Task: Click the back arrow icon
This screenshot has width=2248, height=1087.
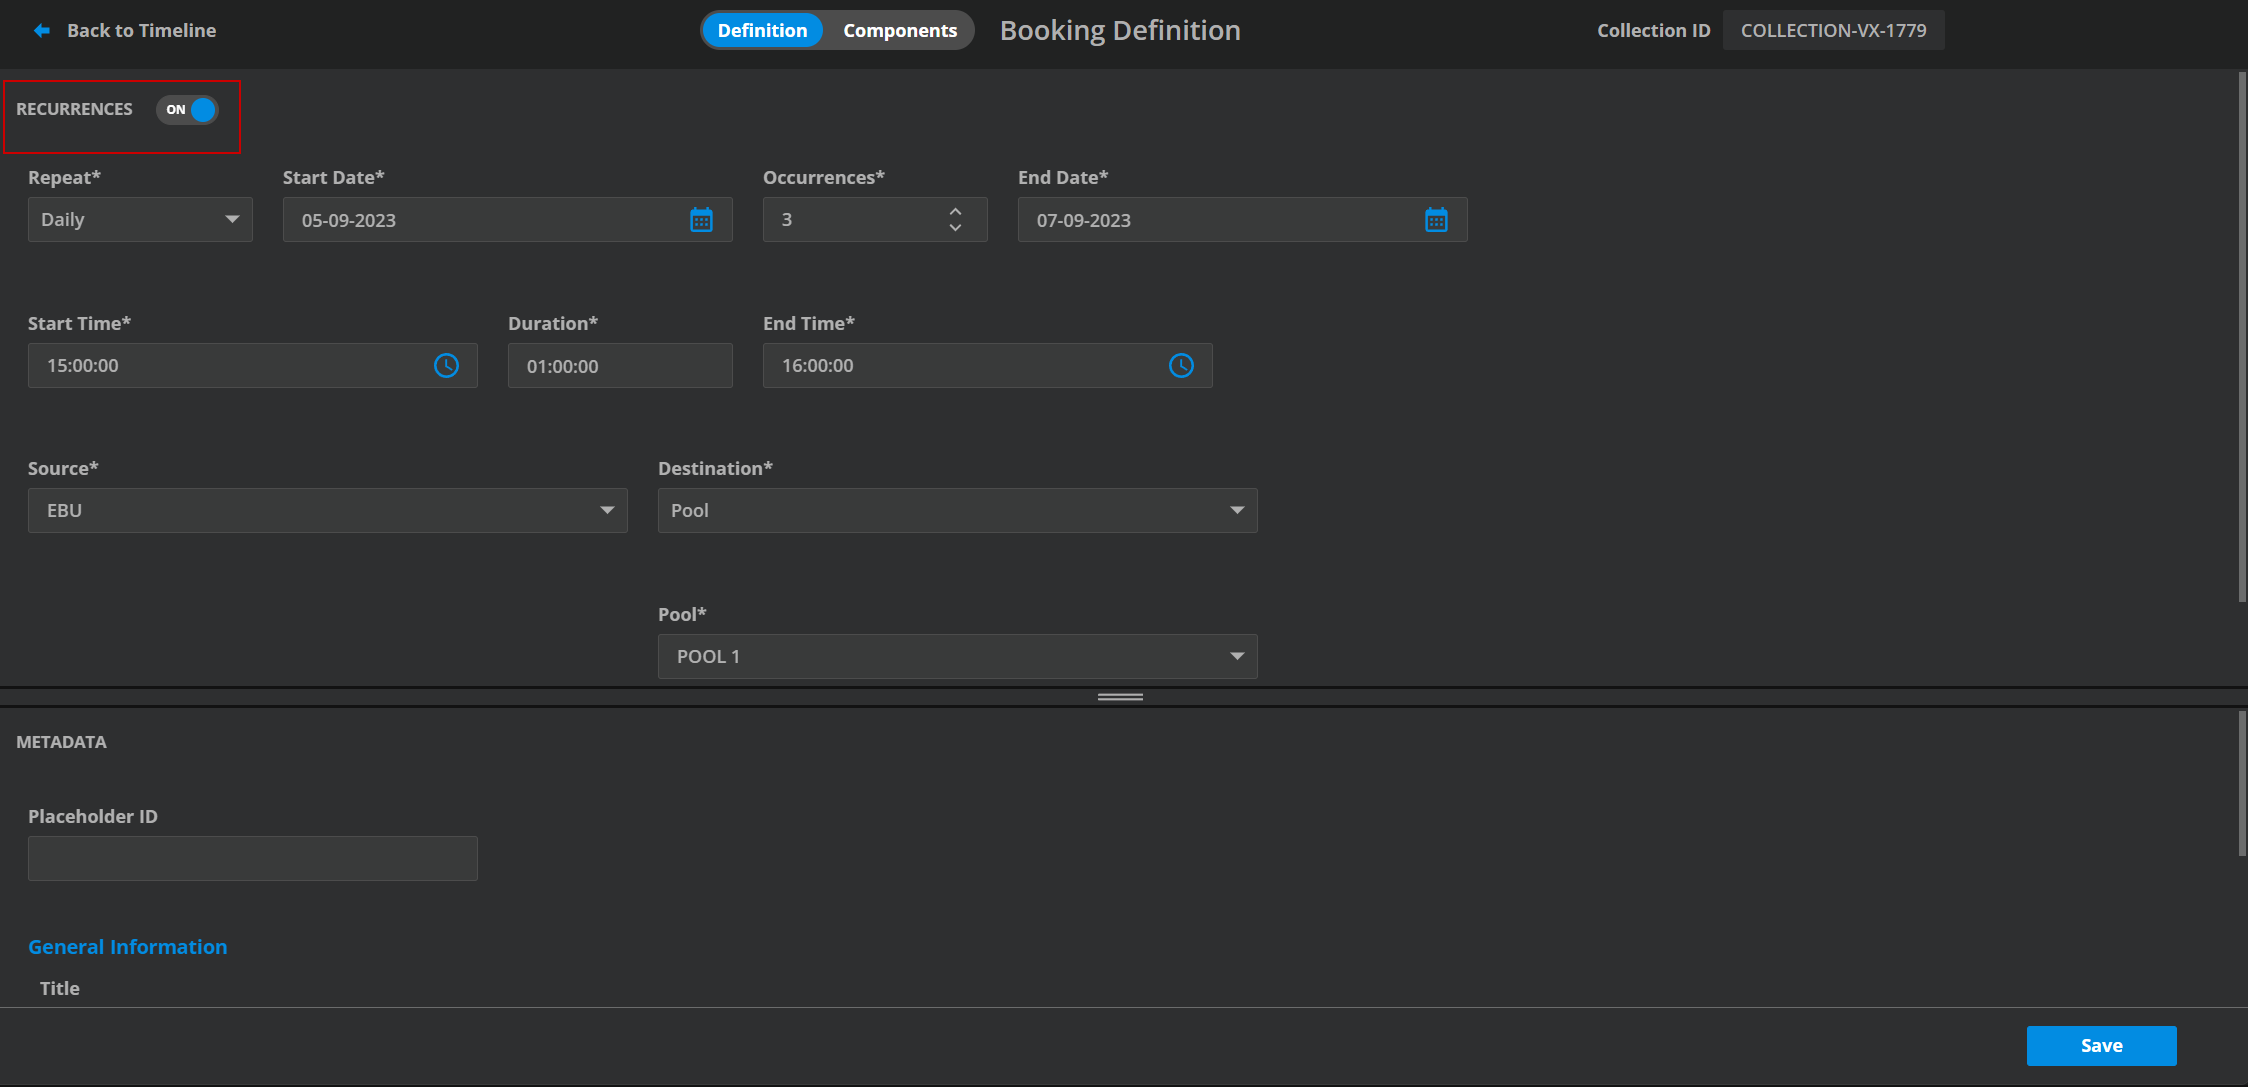Action: pos(41,31)
